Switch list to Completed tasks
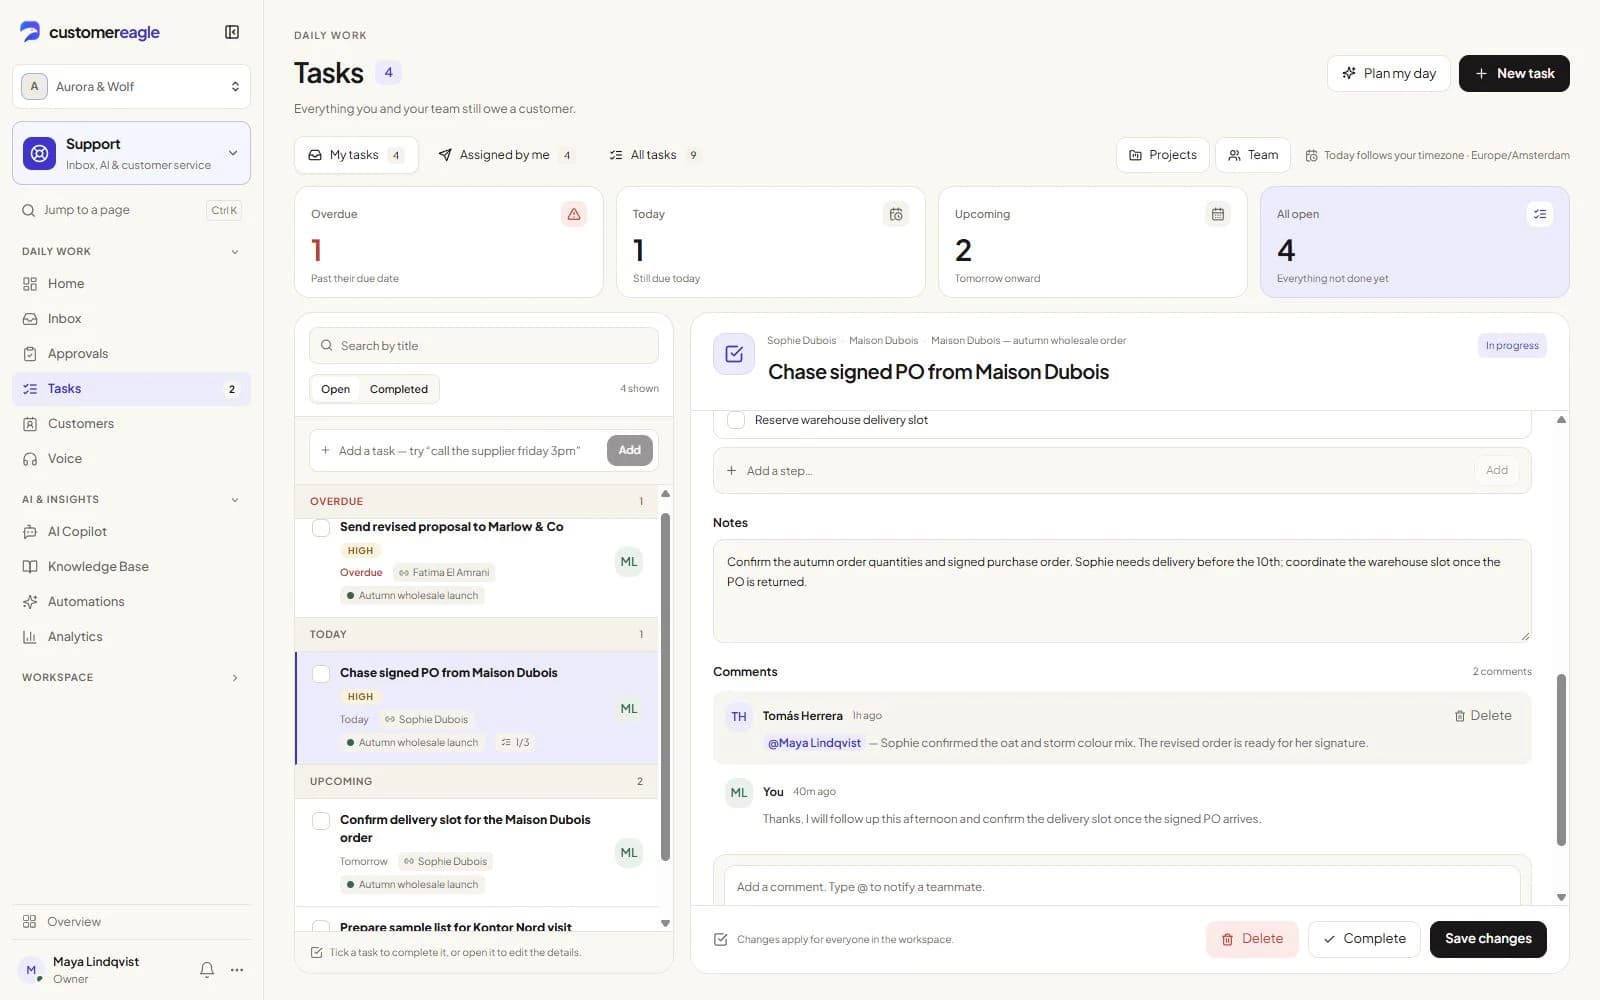 pos(398,389)
